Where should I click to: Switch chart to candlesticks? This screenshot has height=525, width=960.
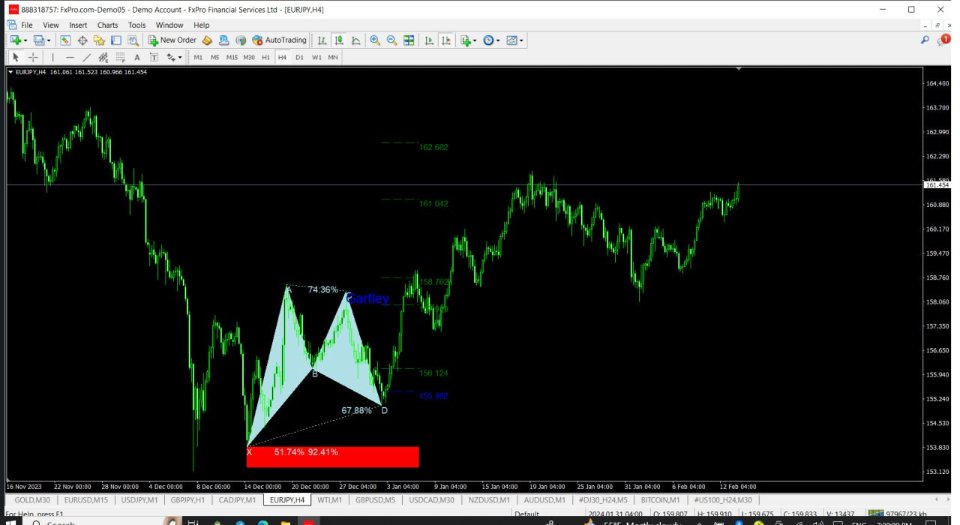tap(339, 40)
